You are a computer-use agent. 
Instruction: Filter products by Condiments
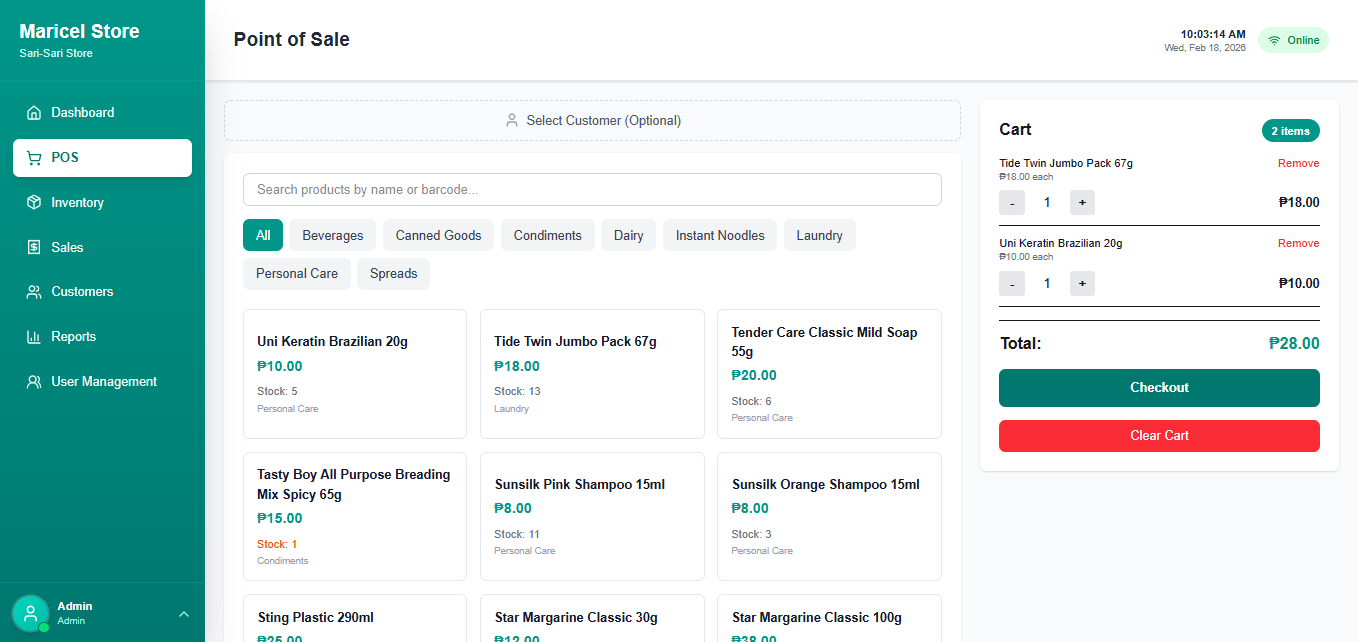(548, 236)
